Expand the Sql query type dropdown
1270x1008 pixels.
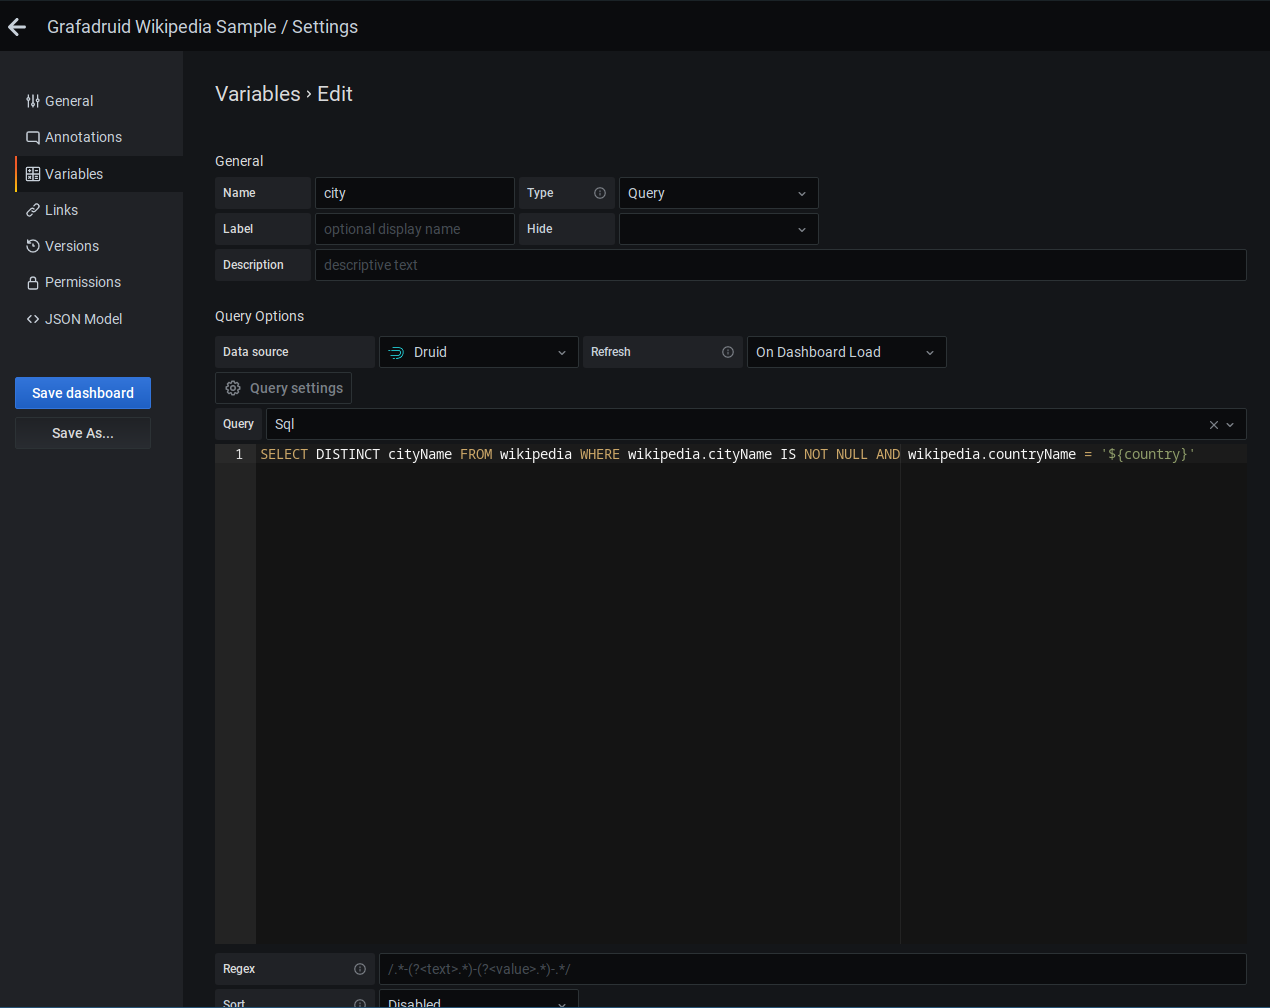point(1230,425)
